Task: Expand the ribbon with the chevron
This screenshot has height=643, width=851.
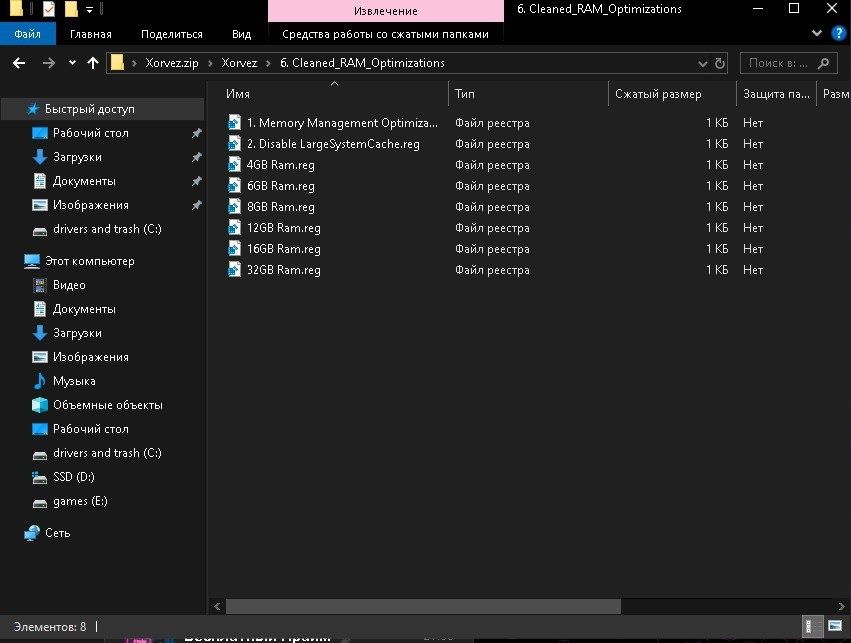Action: pyautogui.click(x=817, y=33)
